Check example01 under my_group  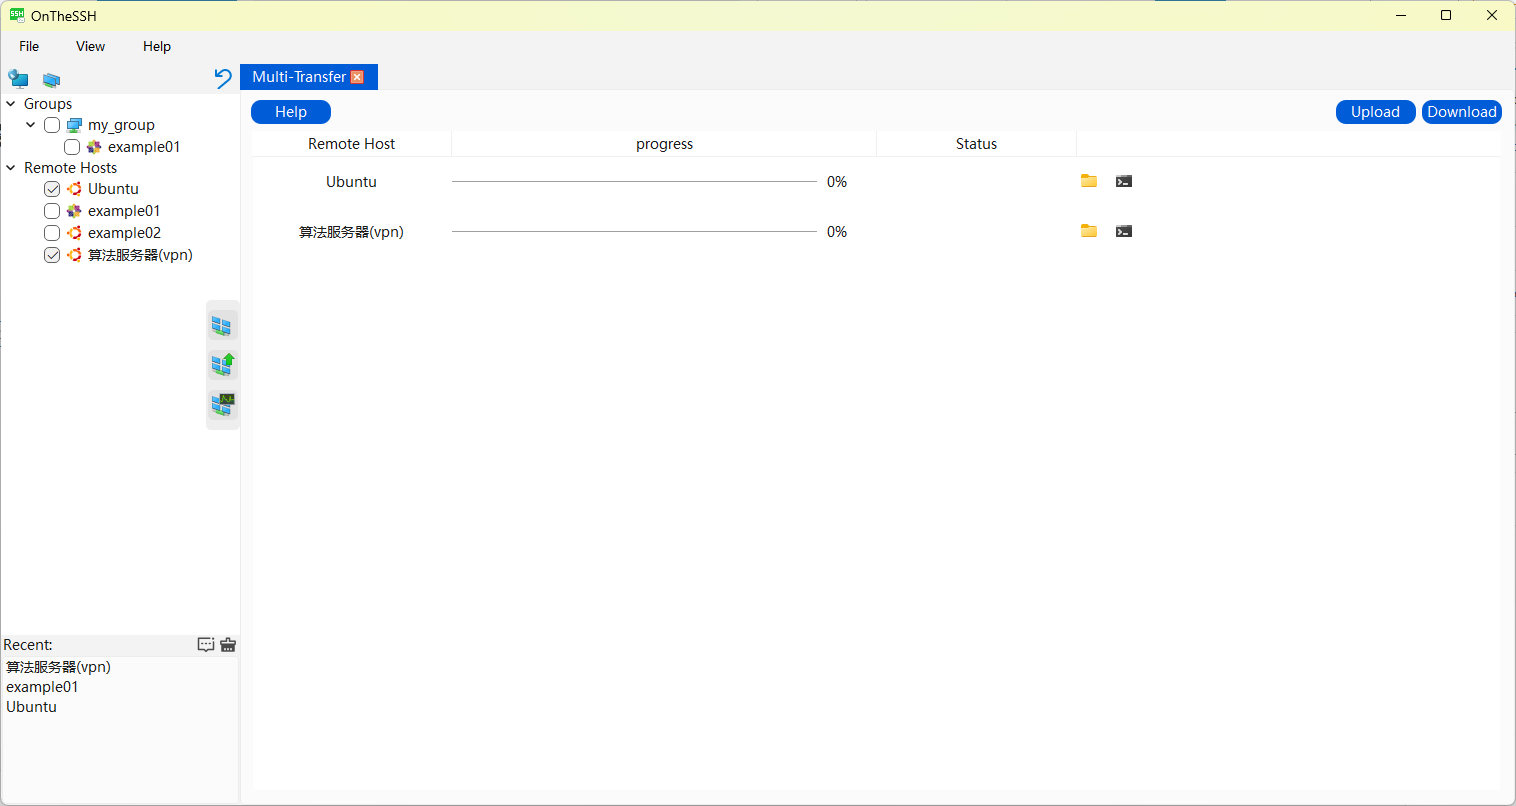(x=72, y=147)
